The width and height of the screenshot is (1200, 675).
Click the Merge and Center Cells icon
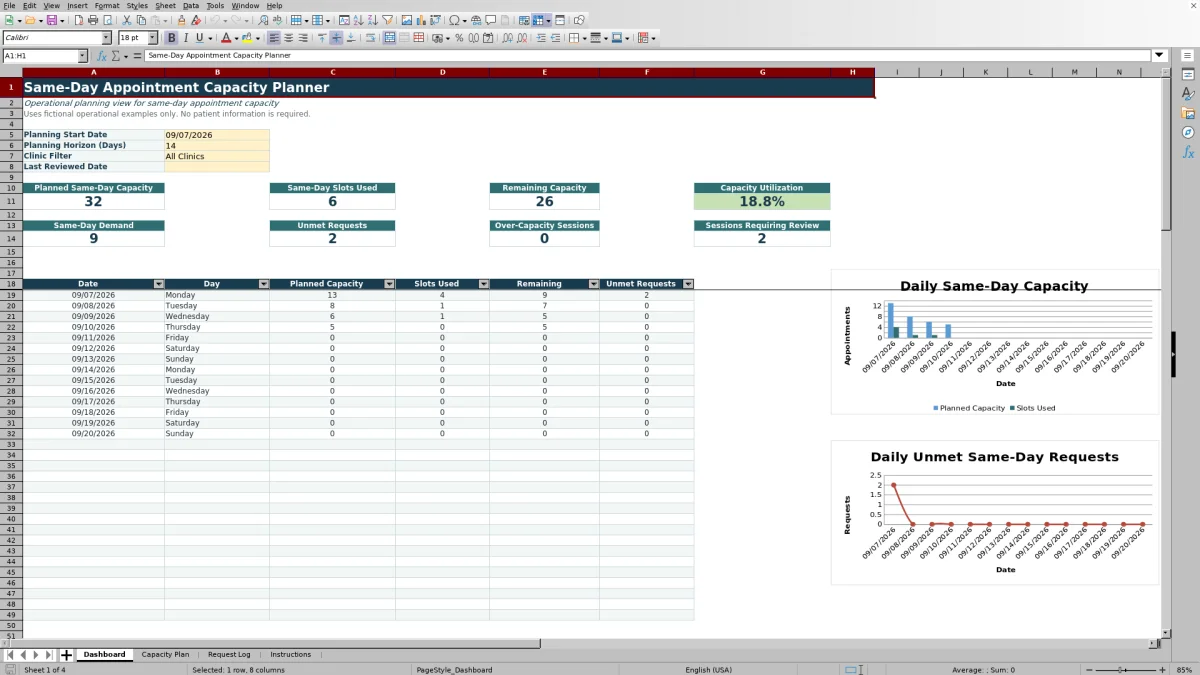[x=389, y=38]
